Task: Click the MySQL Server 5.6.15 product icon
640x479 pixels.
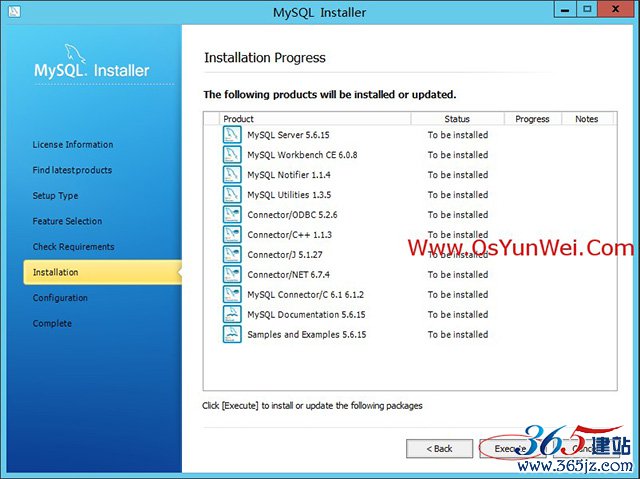Action: coord(232,135)
